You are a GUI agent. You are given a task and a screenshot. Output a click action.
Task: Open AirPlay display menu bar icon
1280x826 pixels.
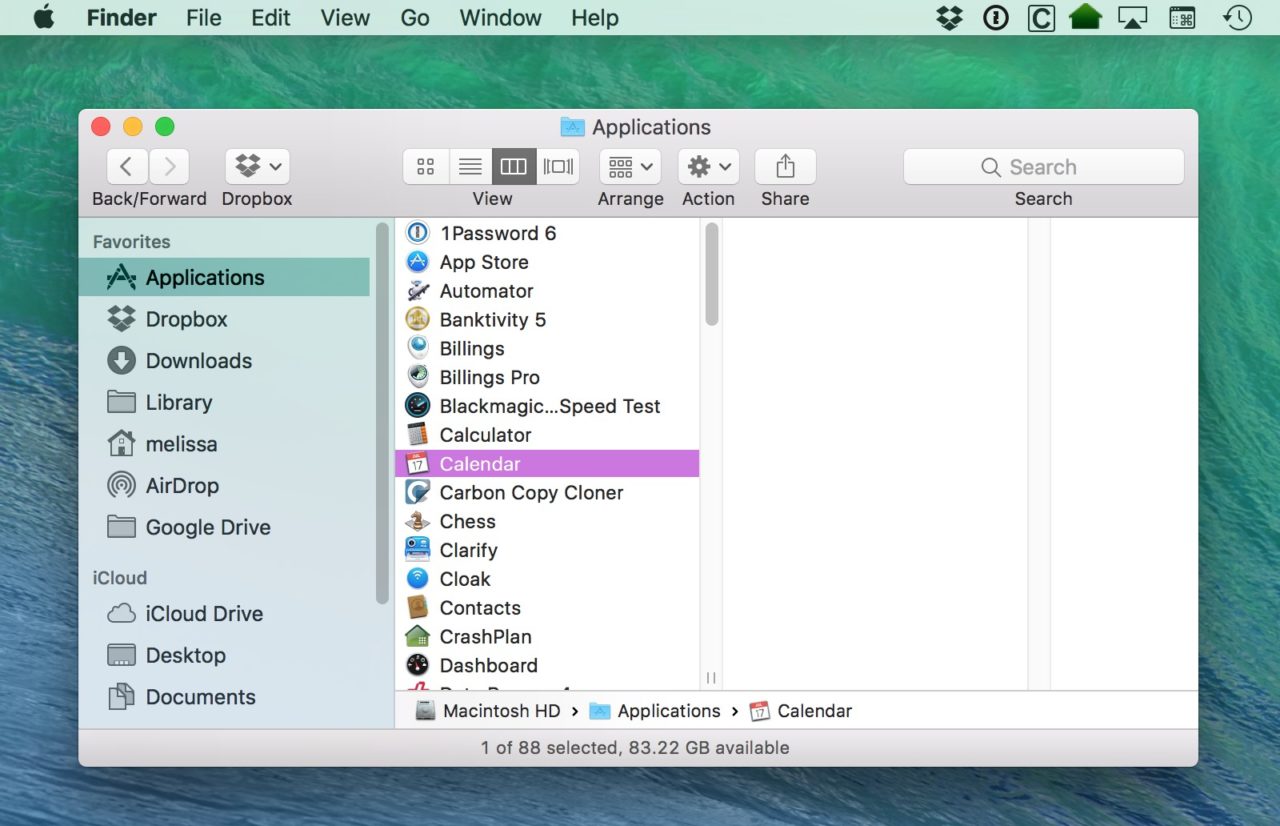[1132, 18]
